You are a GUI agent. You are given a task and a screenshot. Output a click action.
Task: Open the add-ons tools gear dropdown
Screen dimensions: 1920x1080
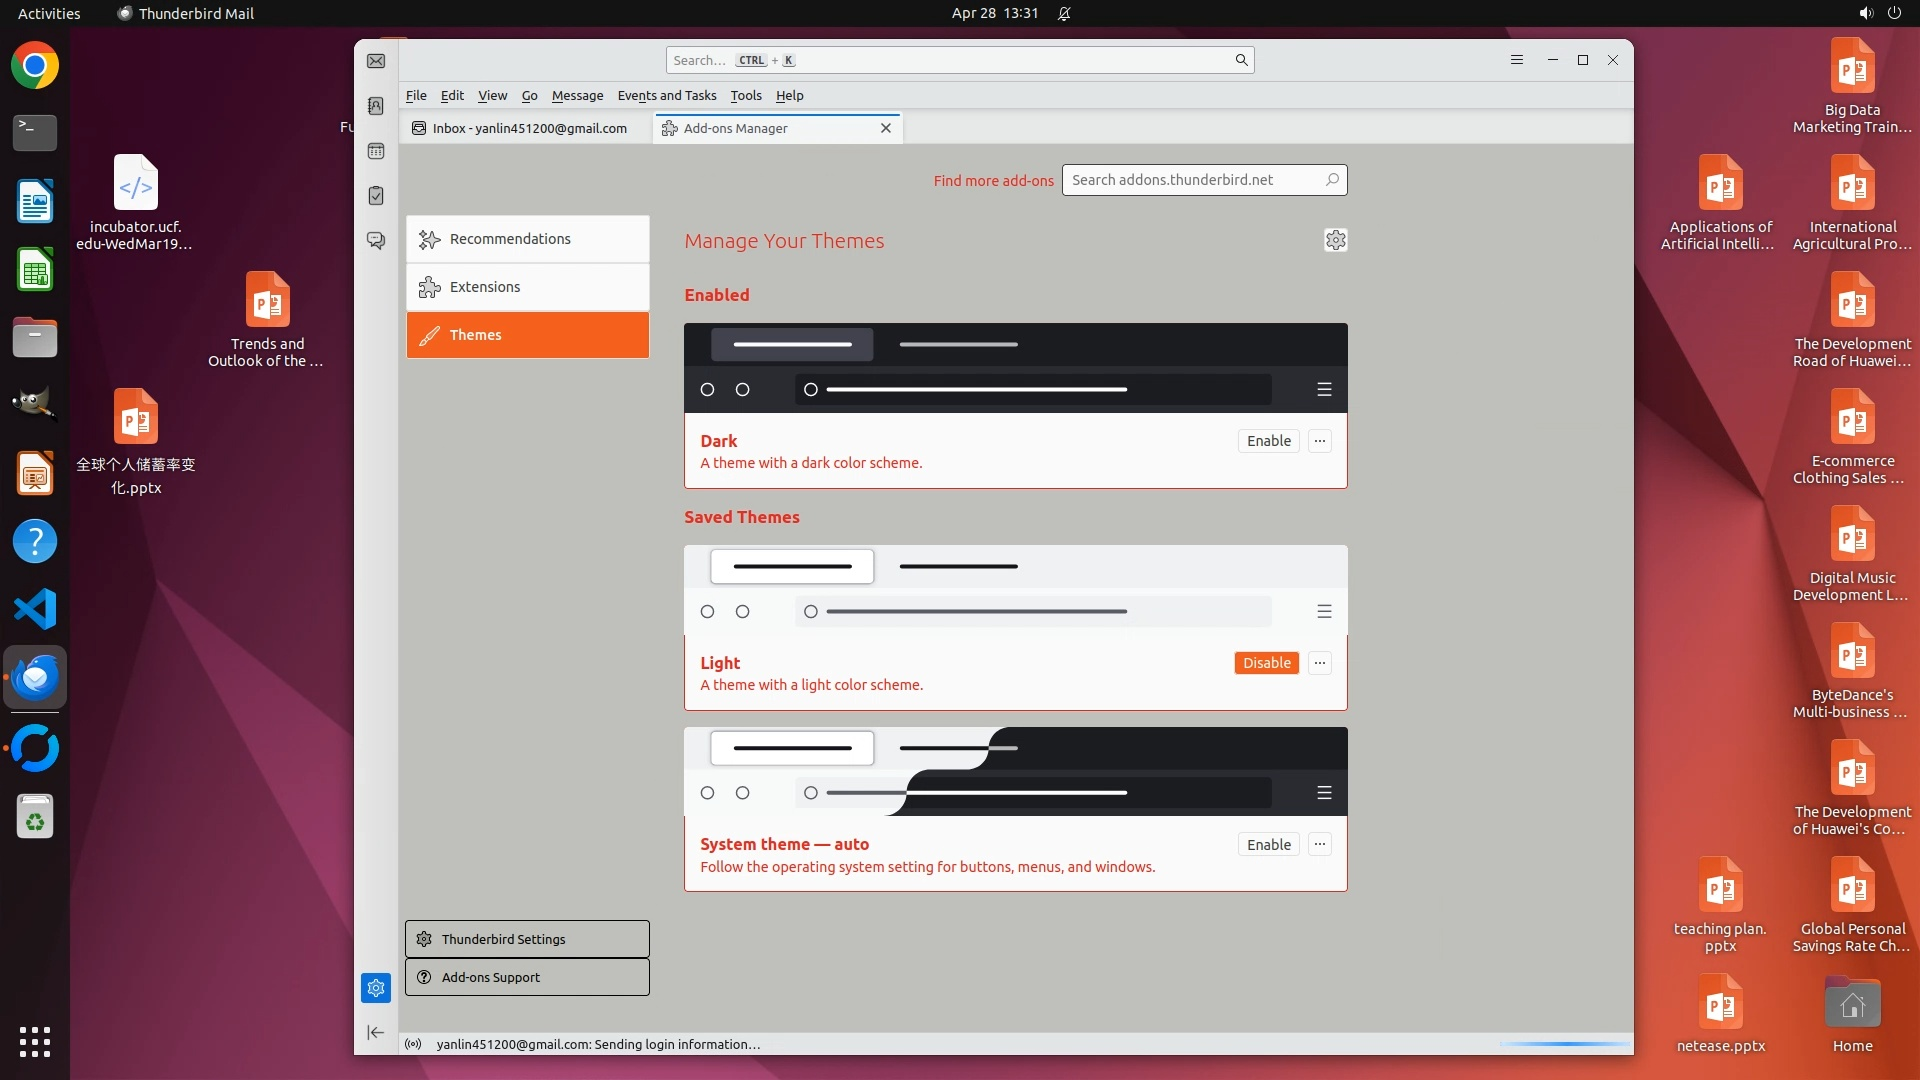(1335, 240)
